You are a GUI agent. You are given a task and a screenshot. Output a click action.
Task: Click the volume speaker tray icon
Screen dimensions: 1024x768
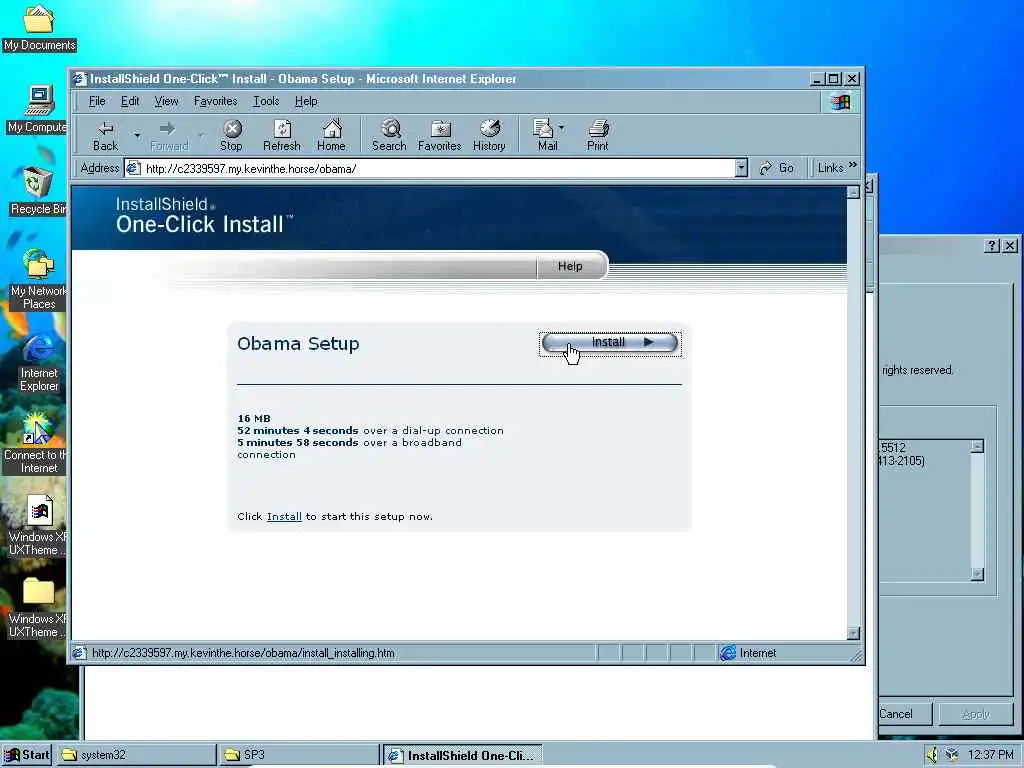(932, 755)
